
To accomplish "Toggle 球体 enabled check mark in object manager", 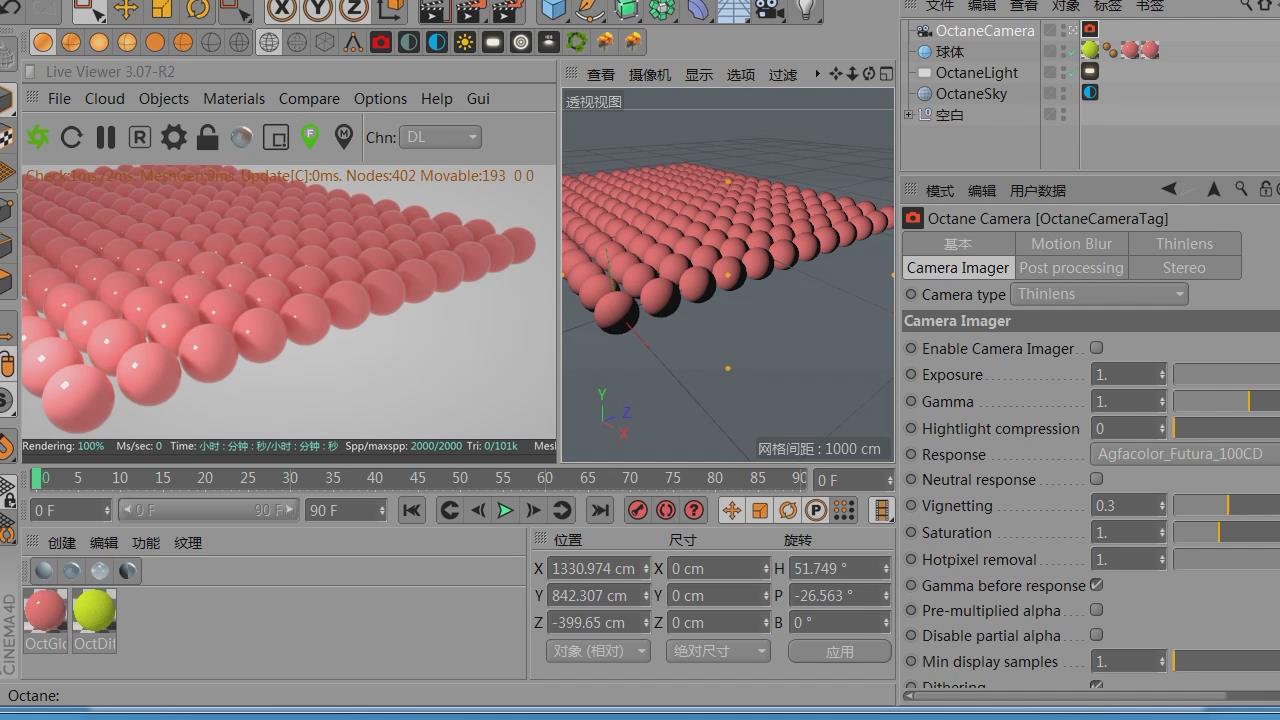I will click(x=1072, y=51).
